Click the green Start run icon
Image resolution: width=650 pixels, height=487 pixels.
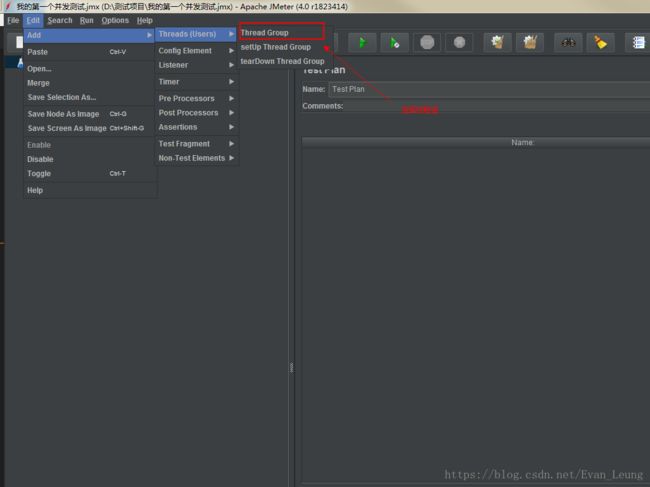pyautogui.click(x=362, y=42)
